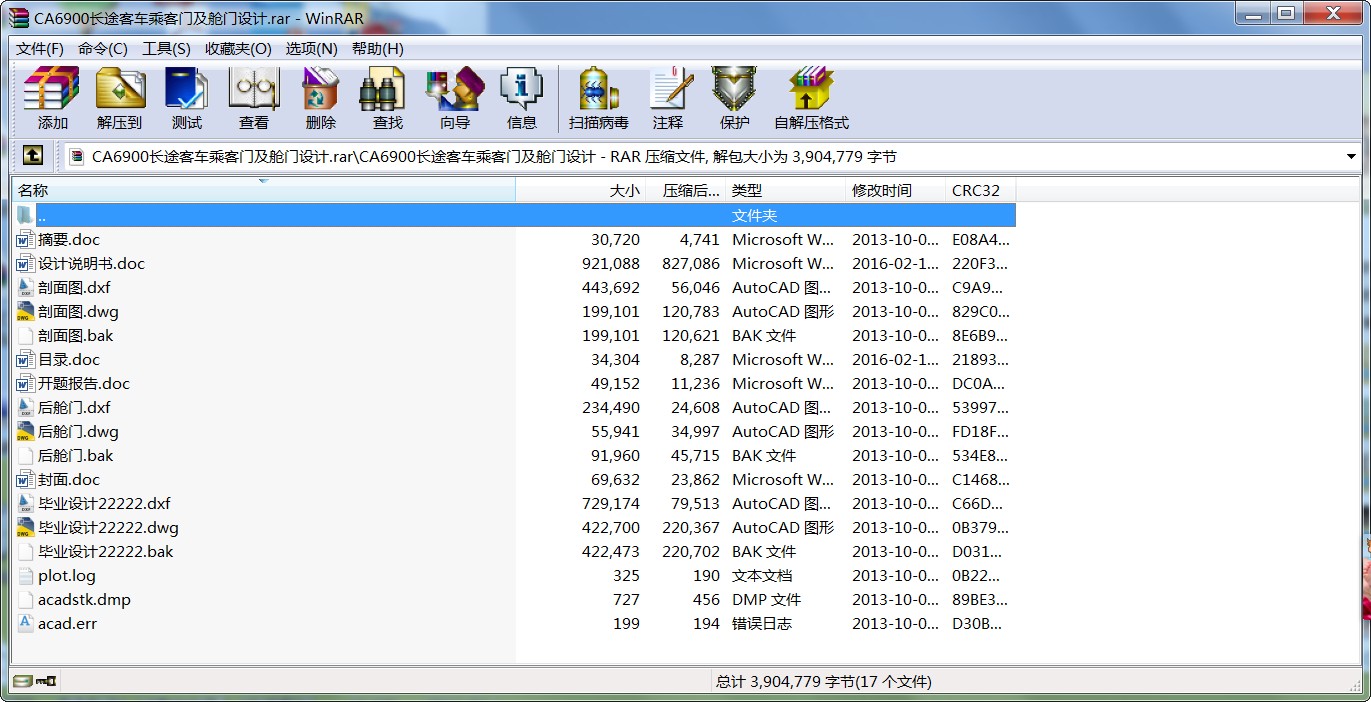1371x702 pixels.
Task: Run the 测试 (Test) archive tool
Action: pyautogui.click(x=186, y=98)
